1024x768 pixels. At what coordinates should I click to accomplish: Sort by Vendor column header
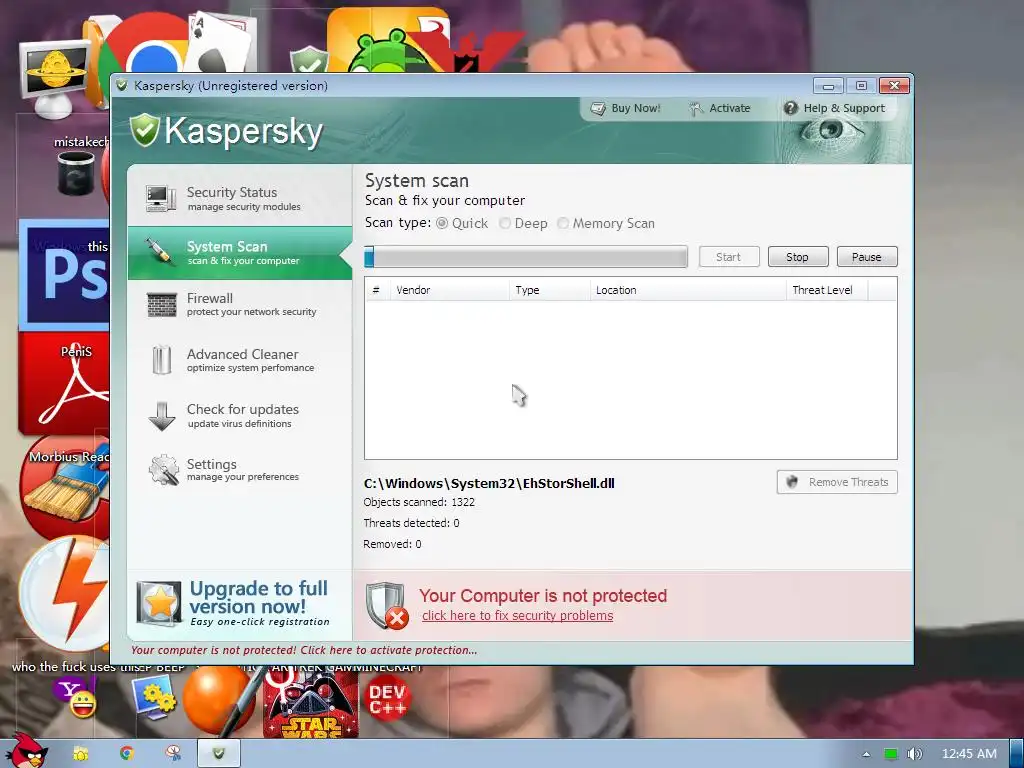point(449,290)
